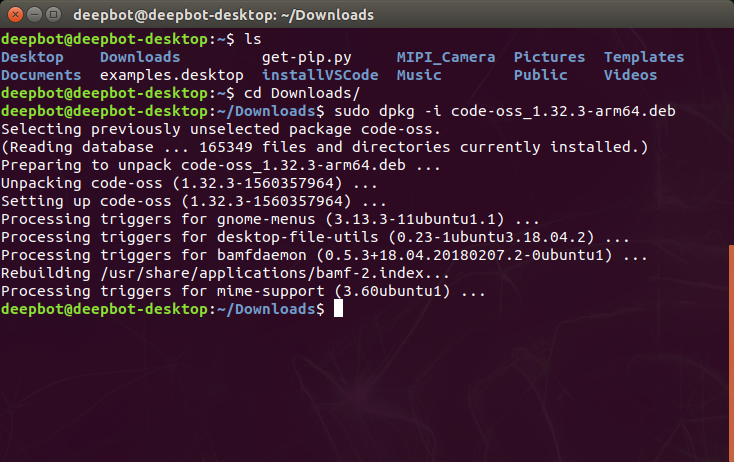The height and width of the screenshot is (462, 734).
Task: Click the terminal block cursor
Action: [x=338, y=309]
